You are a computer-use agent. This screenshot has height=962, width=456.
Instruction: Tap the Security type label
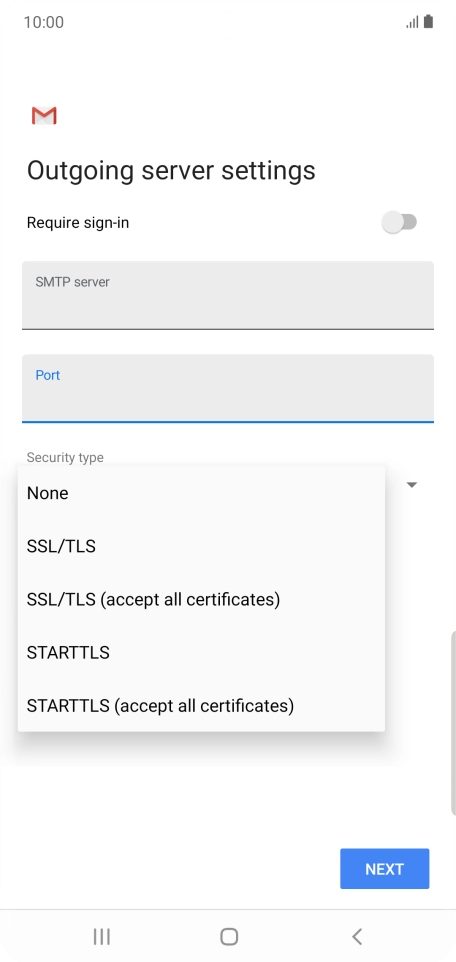[65, 458]
